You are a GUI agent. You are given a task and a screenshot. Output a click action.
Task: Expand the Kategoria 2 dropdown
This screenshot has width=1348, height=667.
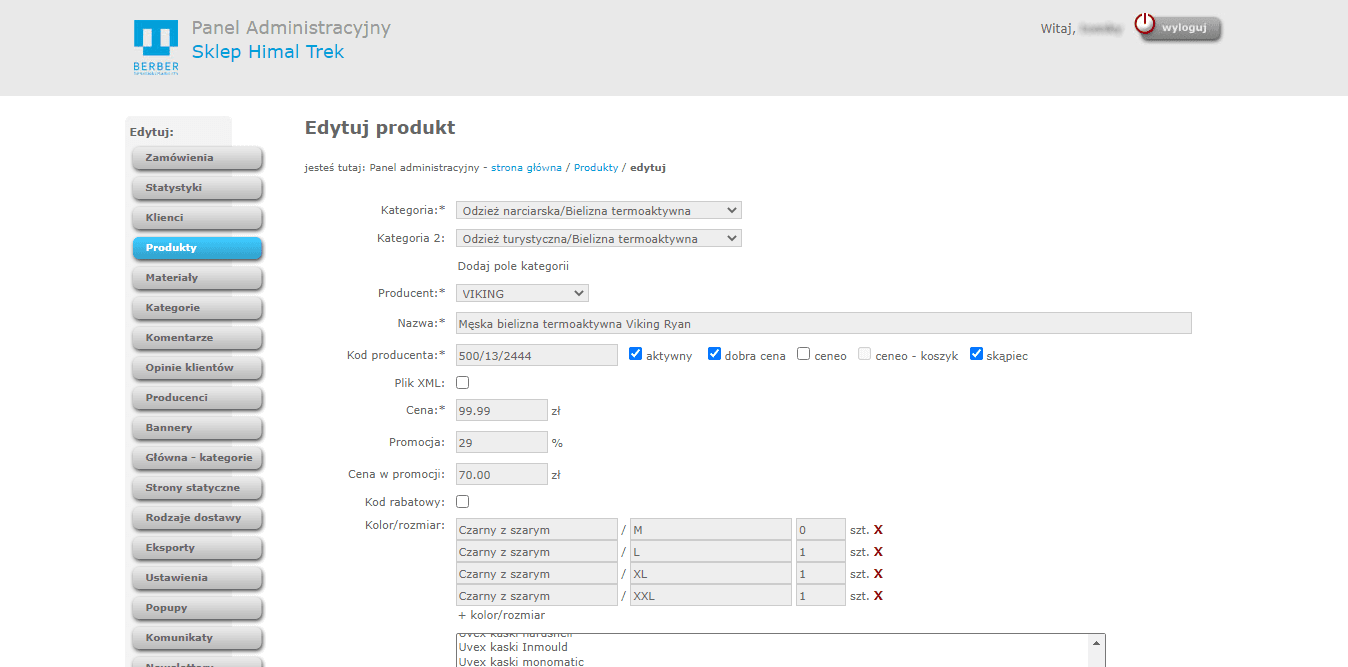598,238
